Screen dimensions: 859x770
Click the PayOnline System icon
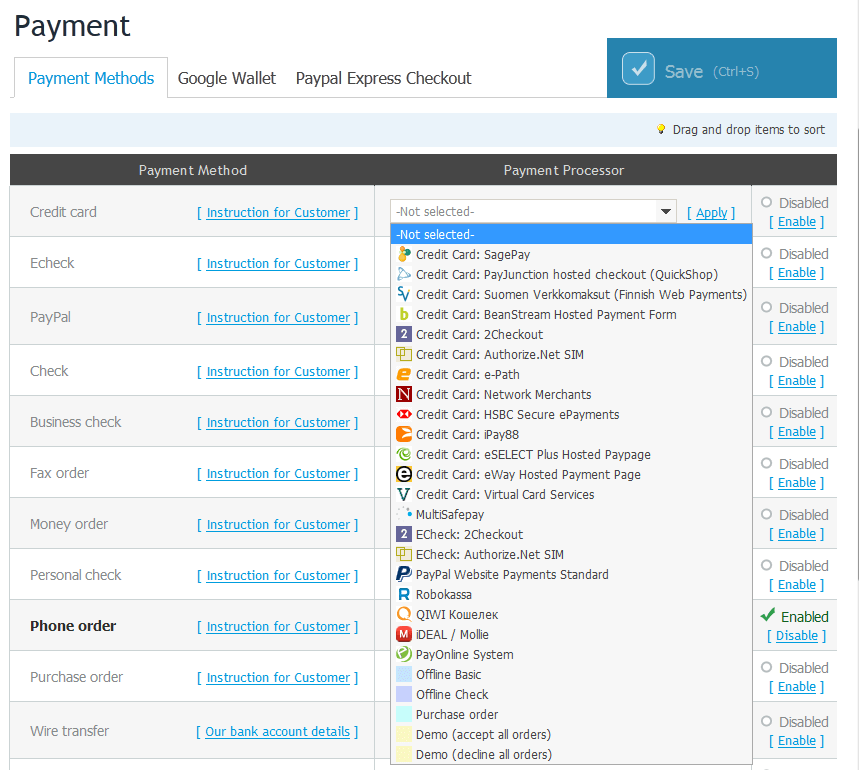tap(404, 654)
